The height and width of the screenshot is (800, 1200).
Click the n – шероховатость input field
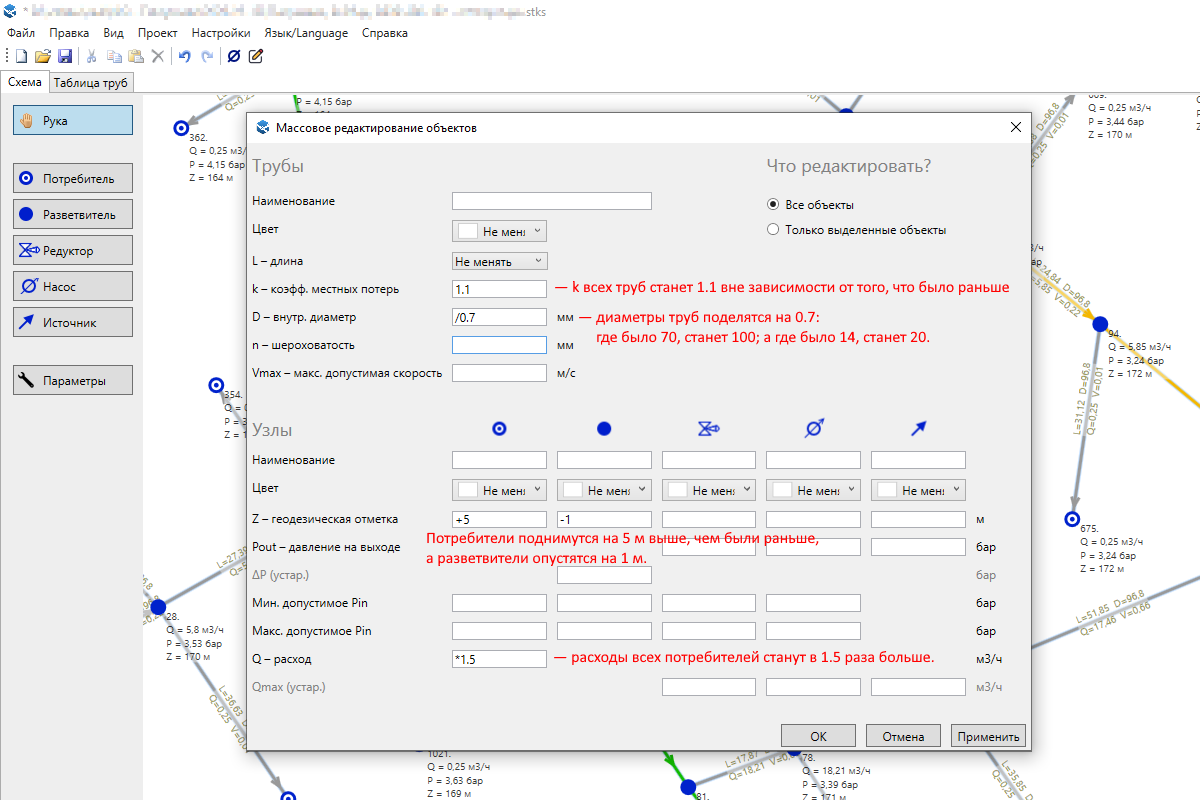pyautogui.click(x=499, y=345)
